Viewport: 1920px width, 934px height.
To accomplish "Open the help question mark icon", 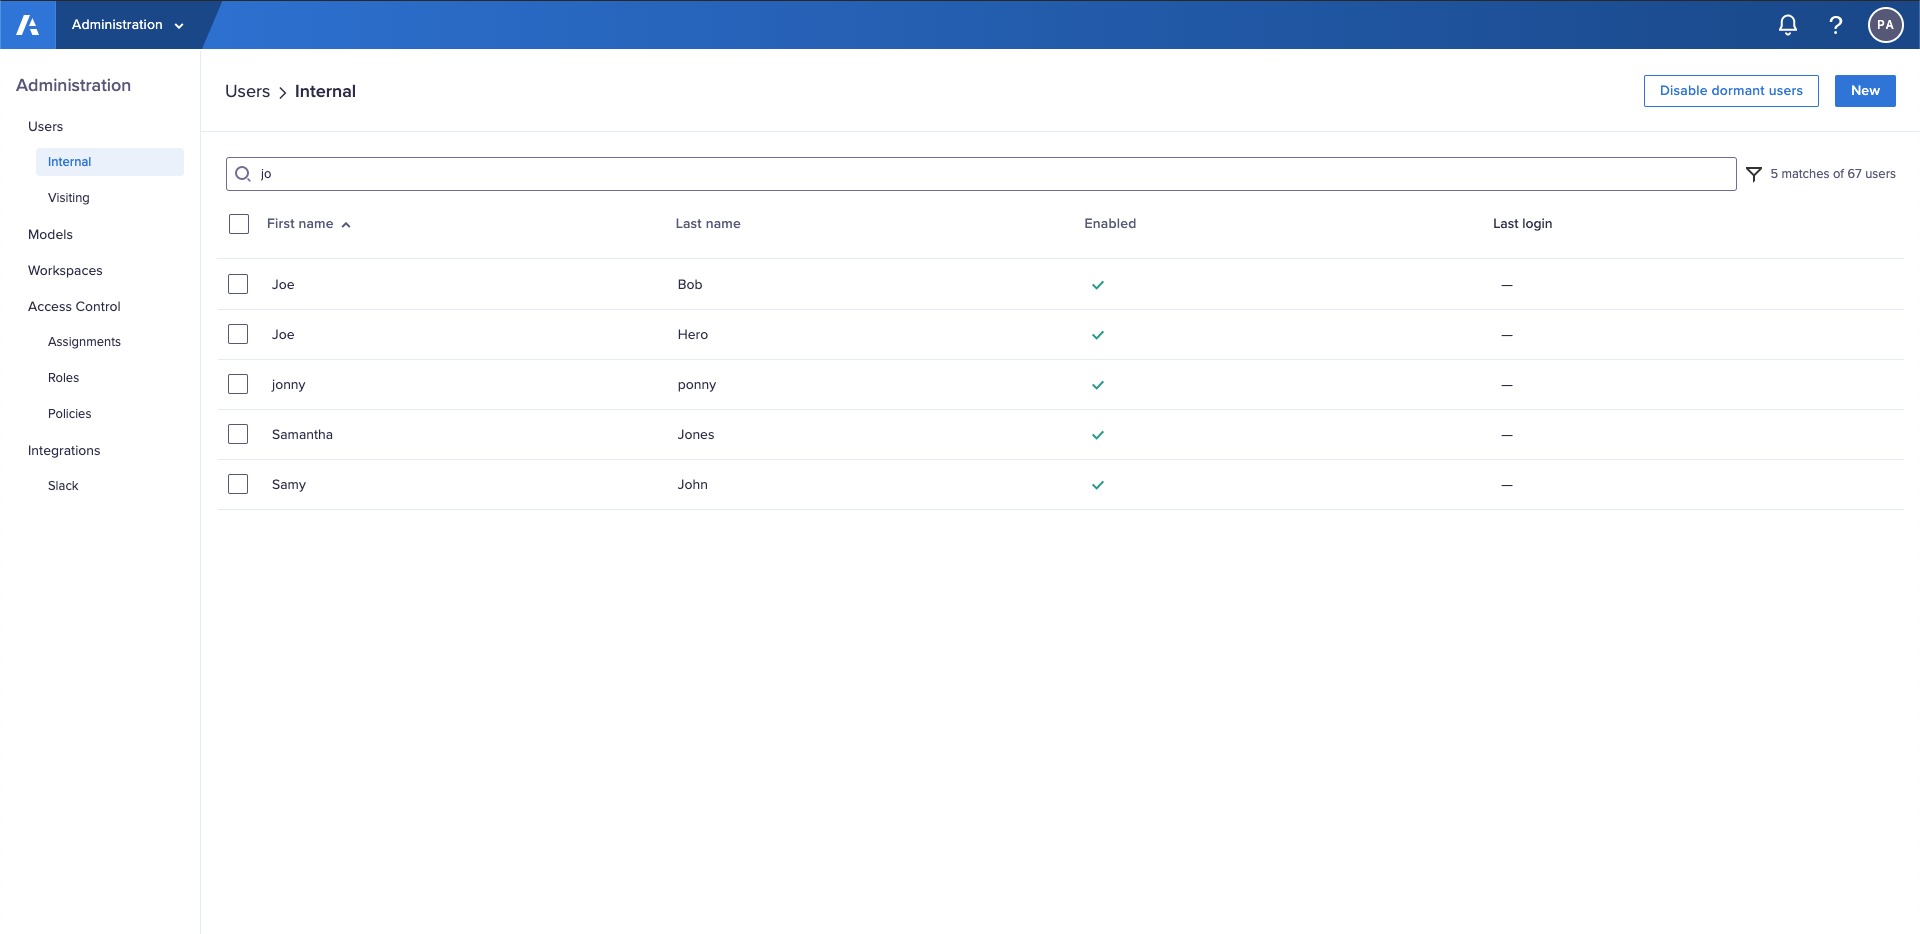I will click(1836, 25).
